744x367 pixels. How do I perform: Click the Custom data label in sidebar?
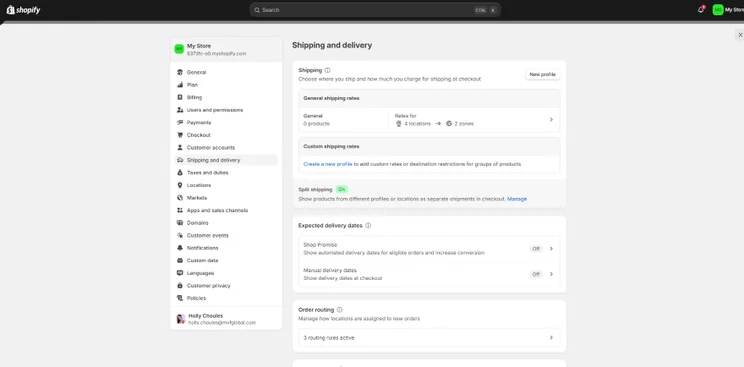click(x=203, y=261)
